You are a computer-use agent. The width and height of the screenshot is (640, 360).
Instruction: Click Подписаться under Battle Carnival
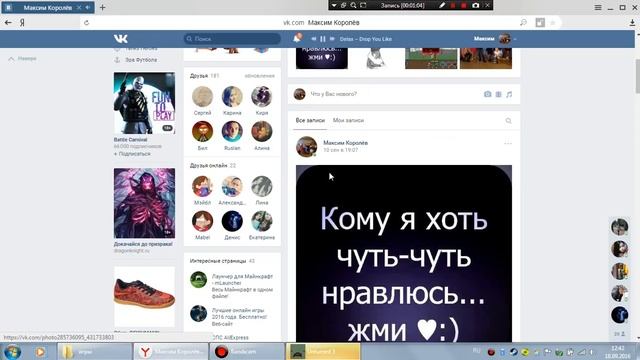click(x=132, y=154)
